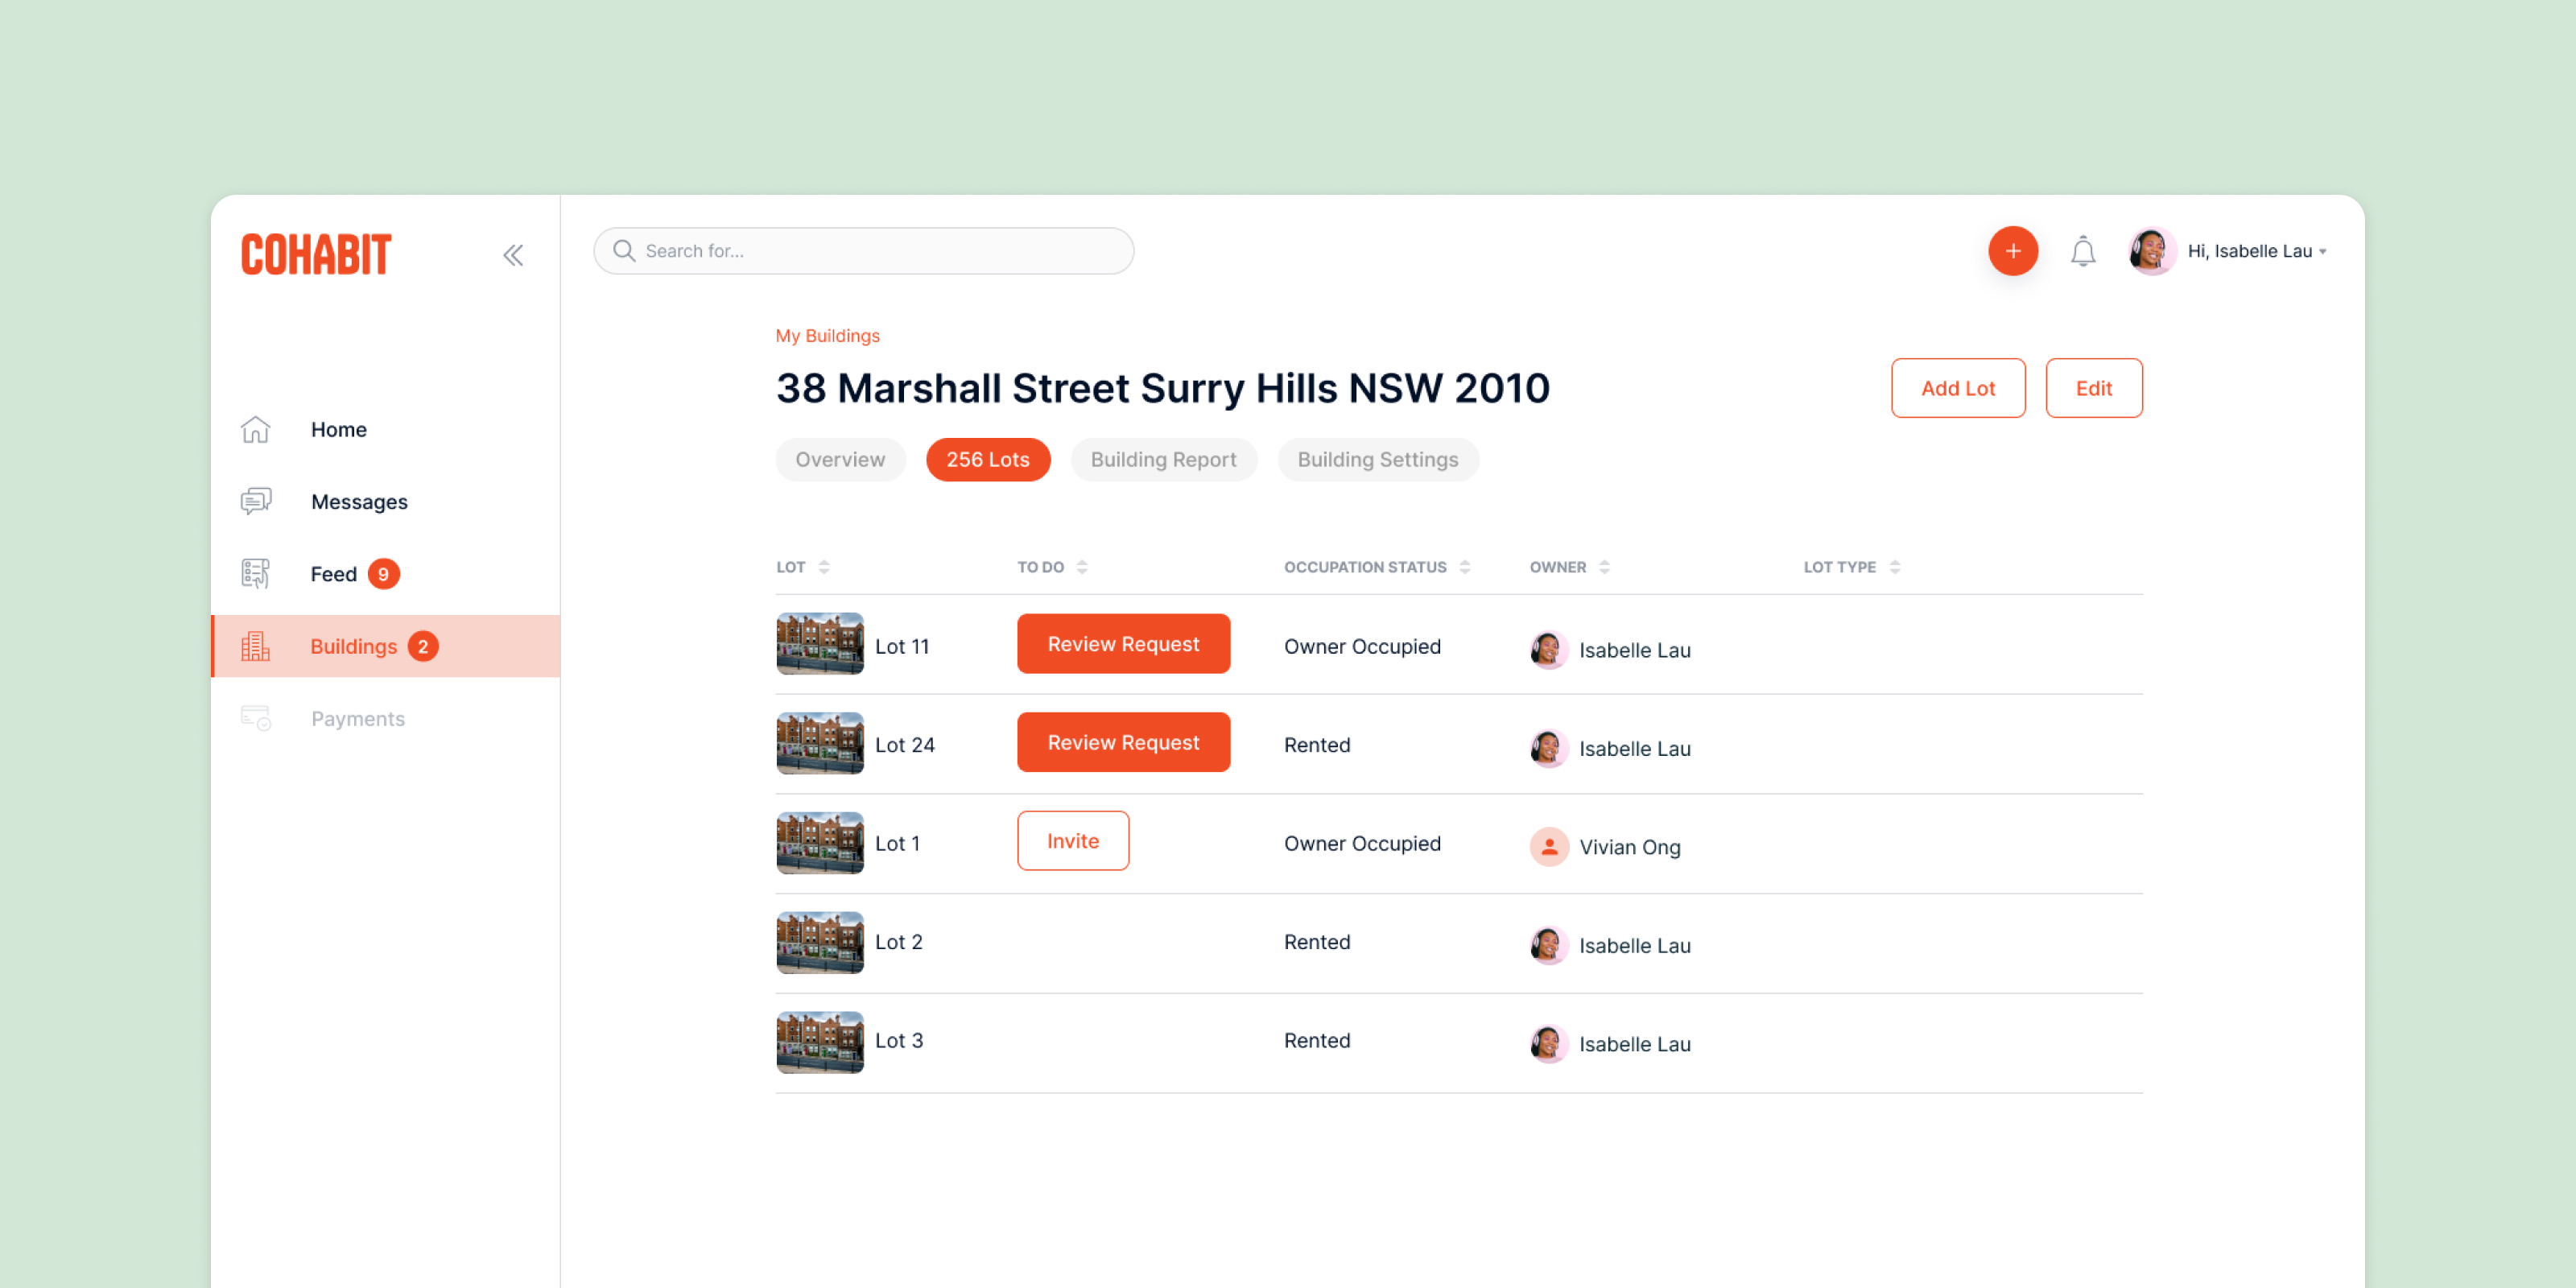Sort table by Owner column
Image resolution: width=2576 pixels, height=1288 pixels.
pos(1604,567)
